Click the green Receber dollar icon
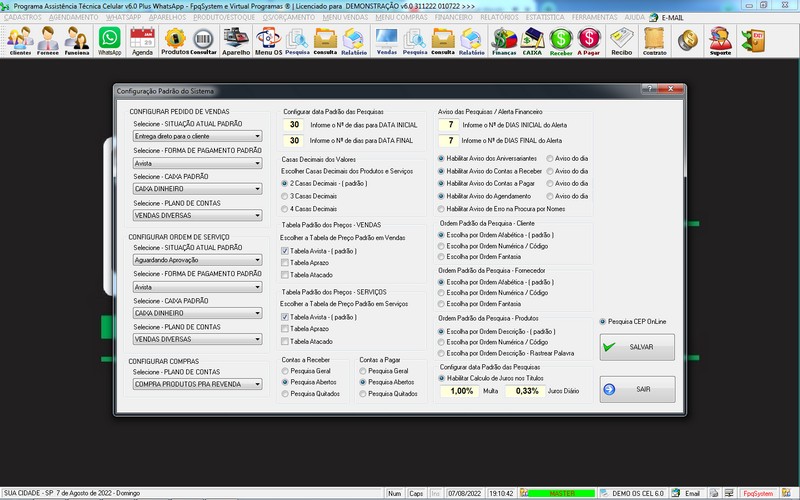Image resolution: width=800 pixels, height=500 pixels. click(x=561, y=41)
